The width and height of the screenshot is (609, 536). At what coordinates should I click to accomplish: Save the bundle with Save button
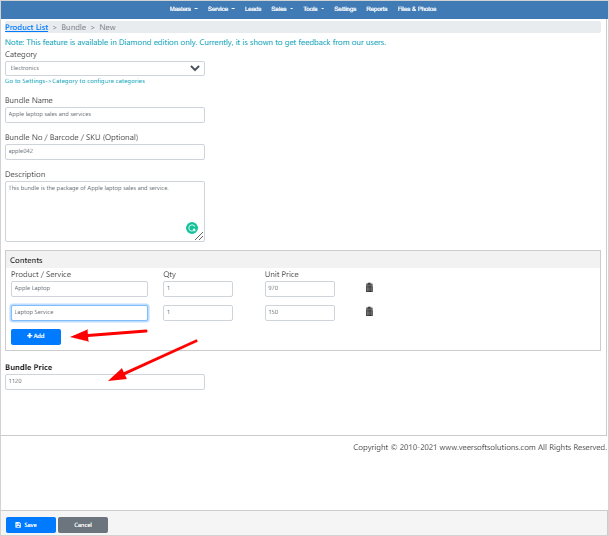tap(31, 525)
